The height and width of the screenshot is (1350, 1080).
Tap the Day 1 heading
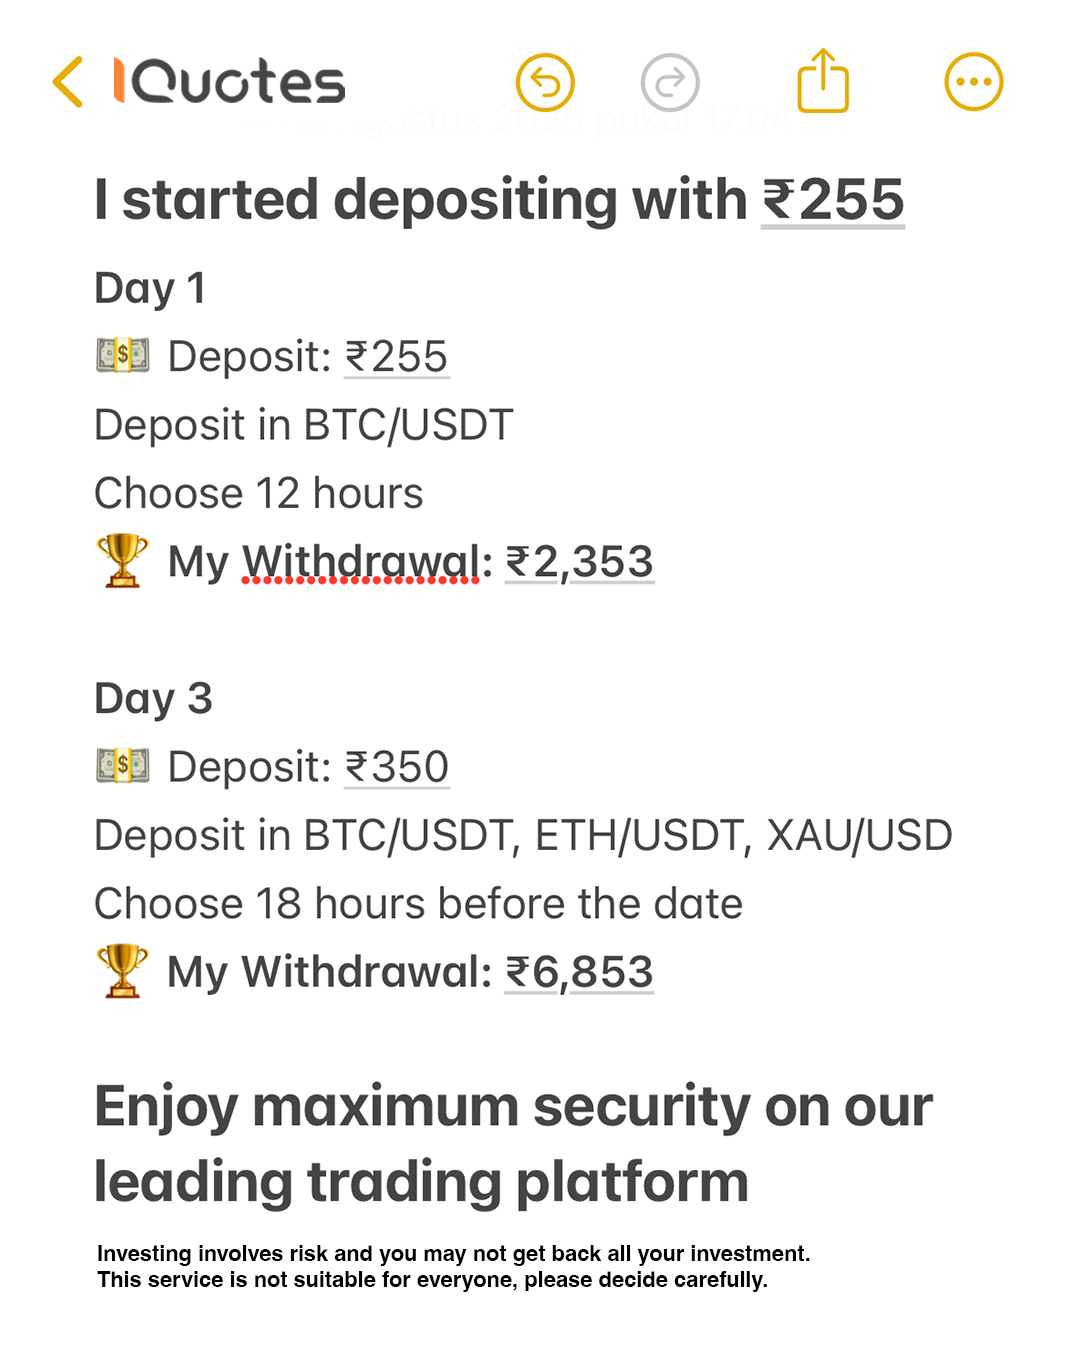[x=150, y=289]
